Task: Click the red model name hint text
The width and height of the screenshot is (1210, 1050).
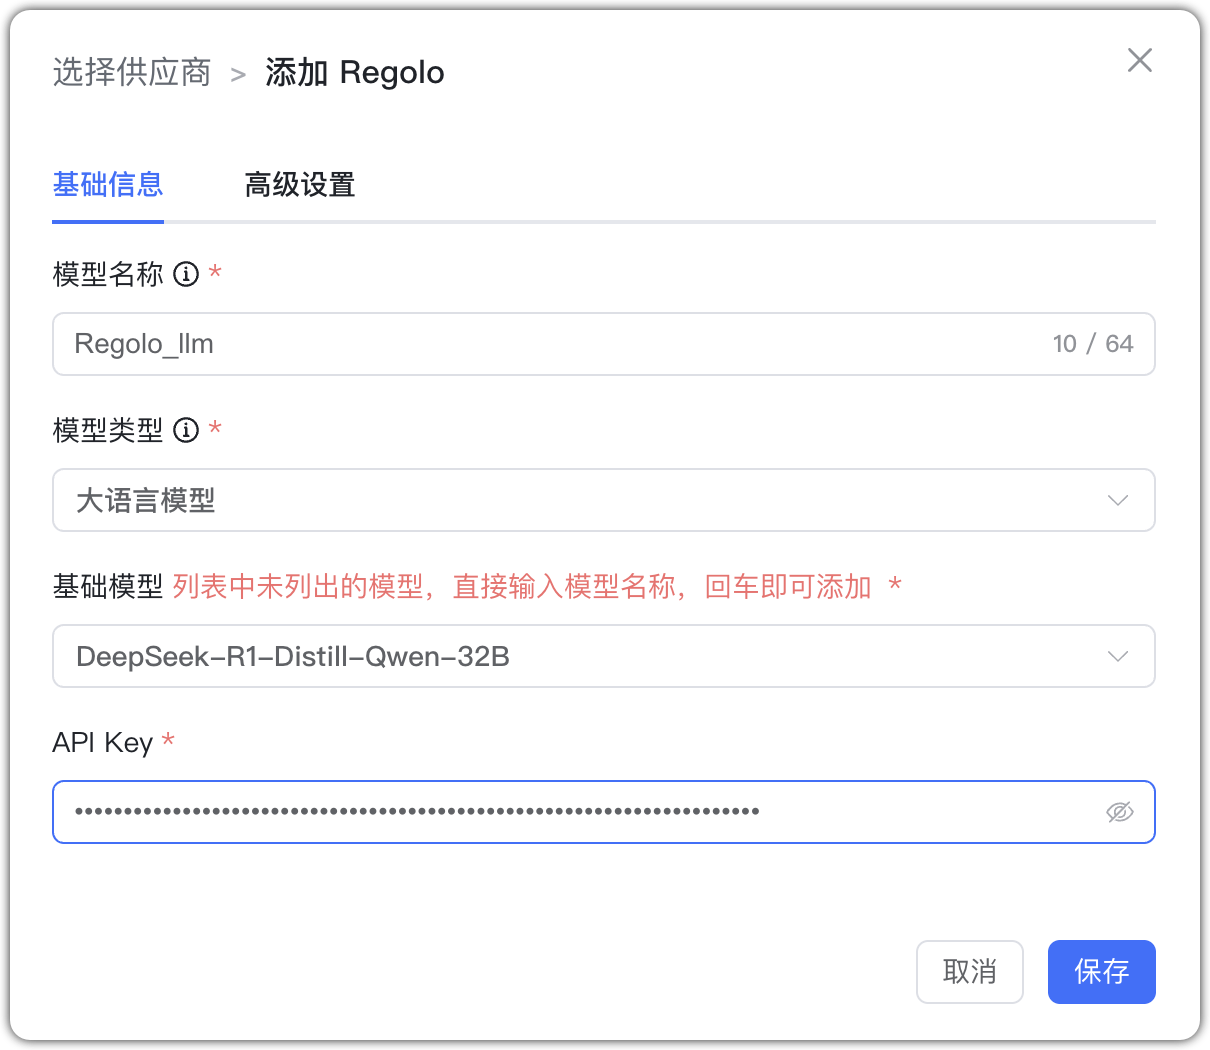Action: [x=510, y=588]
